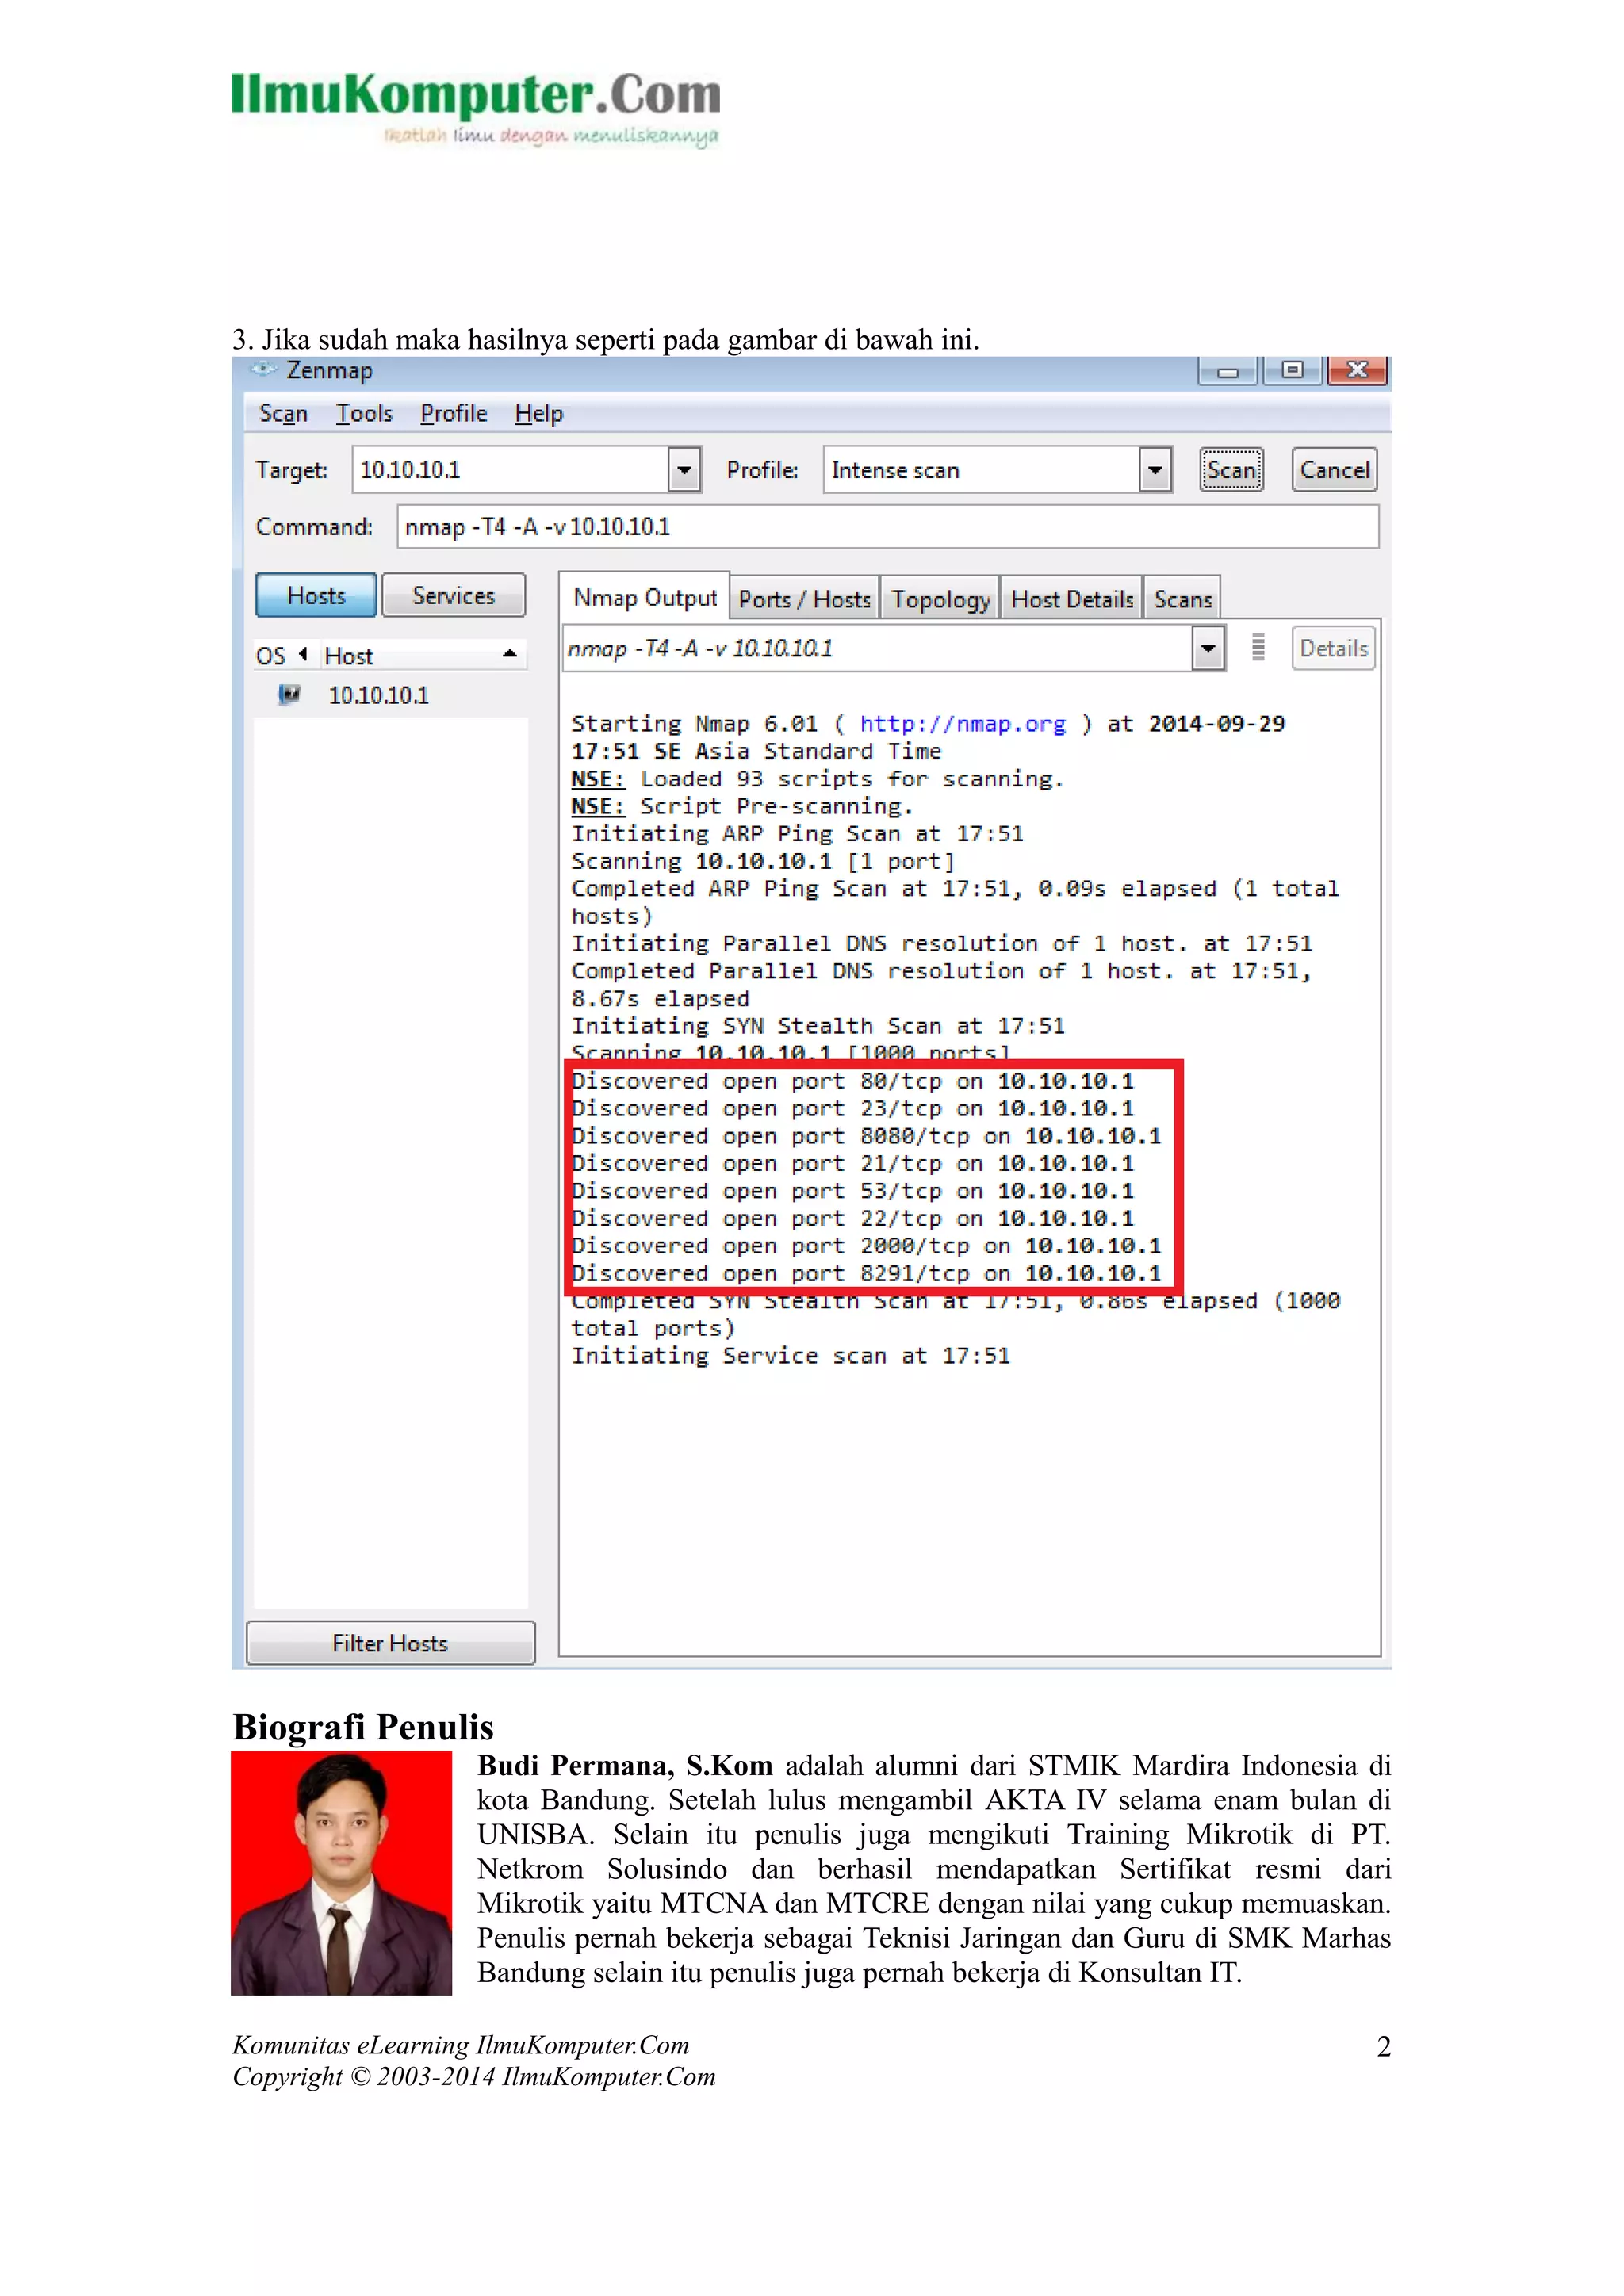This screenshot has height=2296, width=1624.
Task: Click the Filter Hosts button
Action: pos(390,1643)
